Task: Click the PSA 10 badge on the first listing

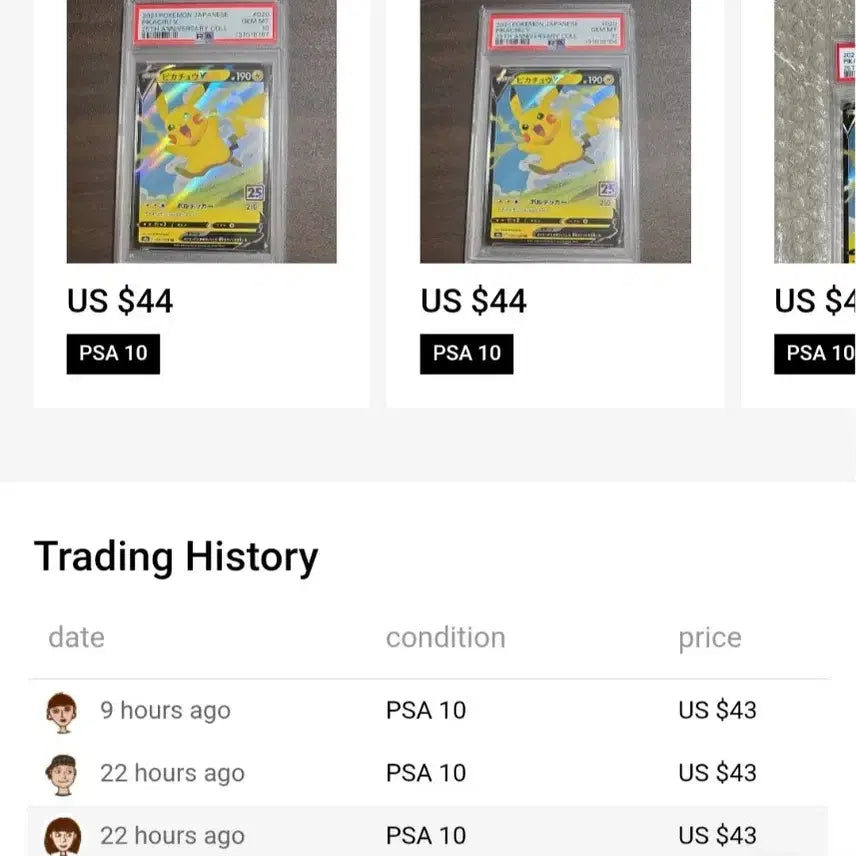Action: (x=113, y=354)
